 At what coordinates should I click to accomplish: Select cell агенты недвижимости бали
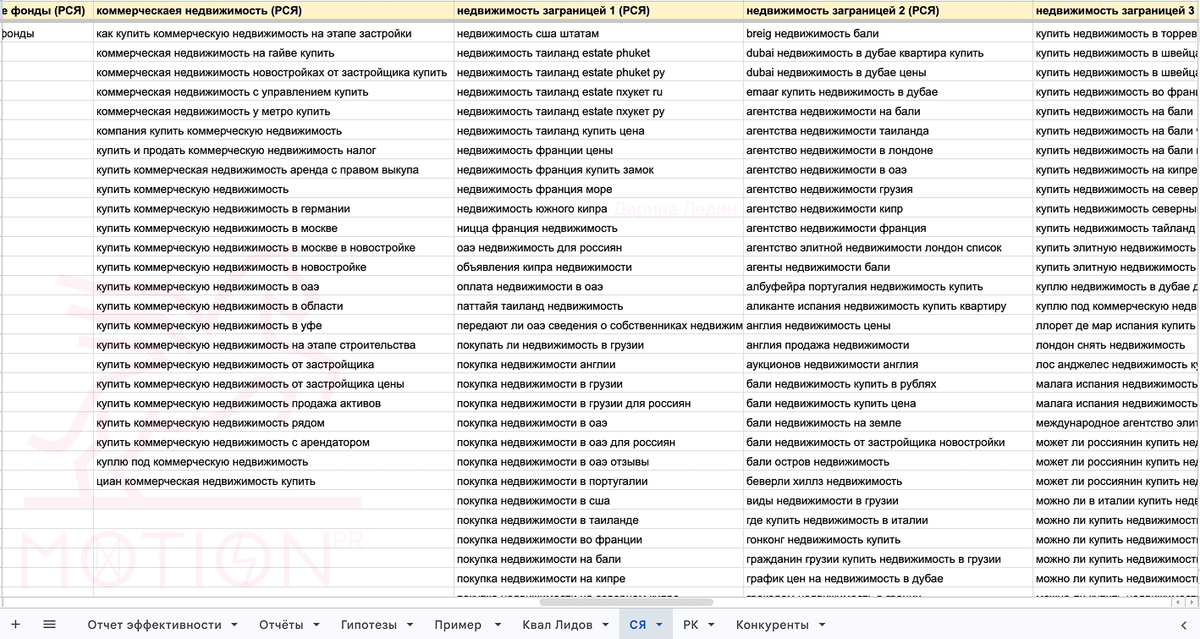[x=888, y=267]
